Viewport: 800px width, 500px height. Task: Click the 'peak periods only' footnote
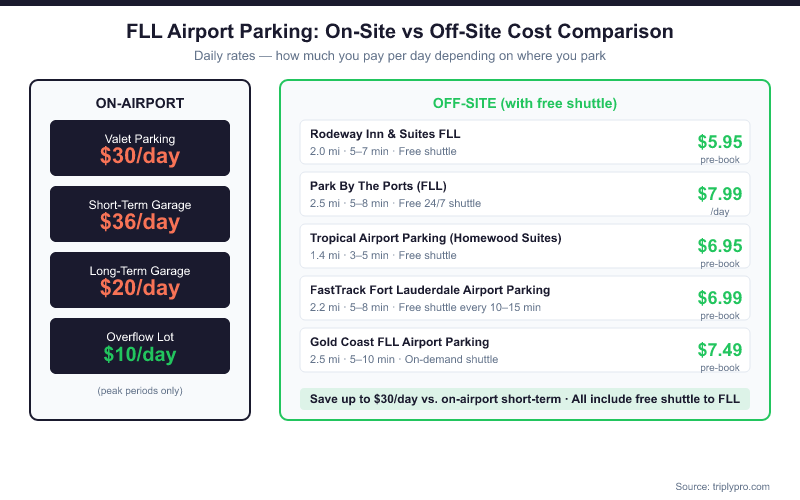[140, 390]
